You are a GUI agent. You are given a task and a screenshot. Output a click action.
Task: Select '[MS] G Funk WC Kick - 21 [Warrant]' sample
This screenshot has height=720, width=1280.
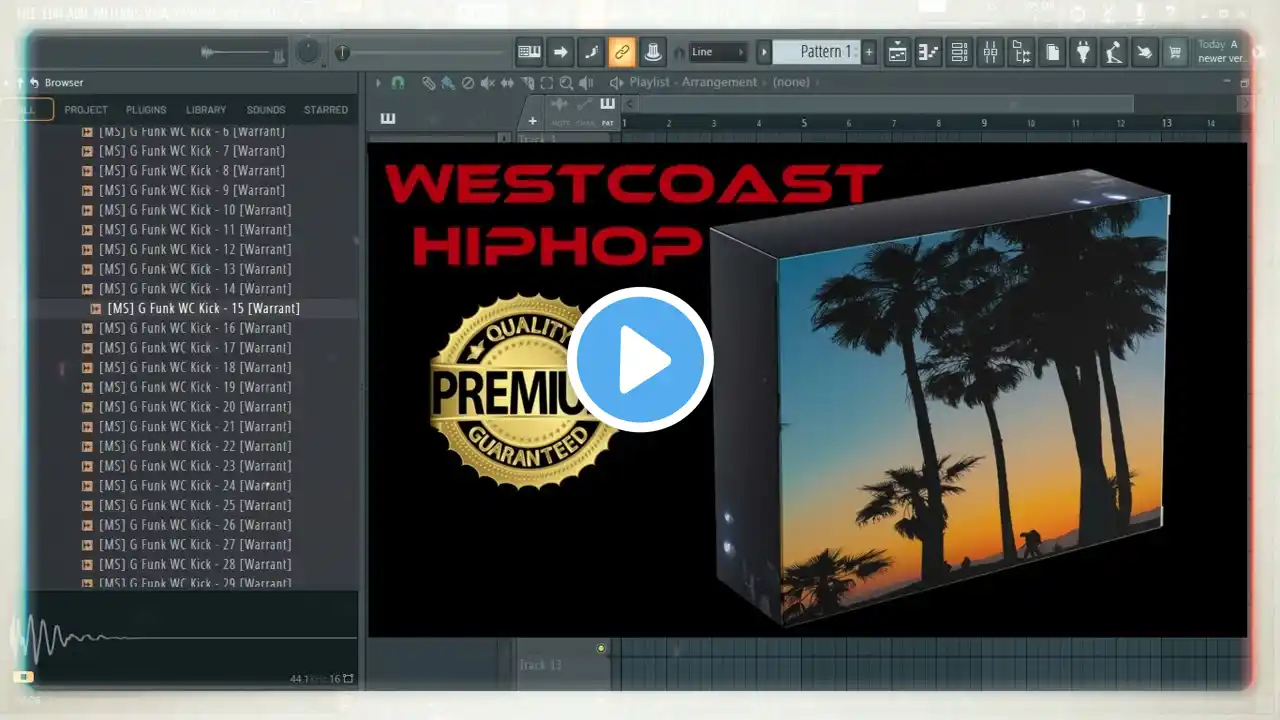tap(193, 427)
